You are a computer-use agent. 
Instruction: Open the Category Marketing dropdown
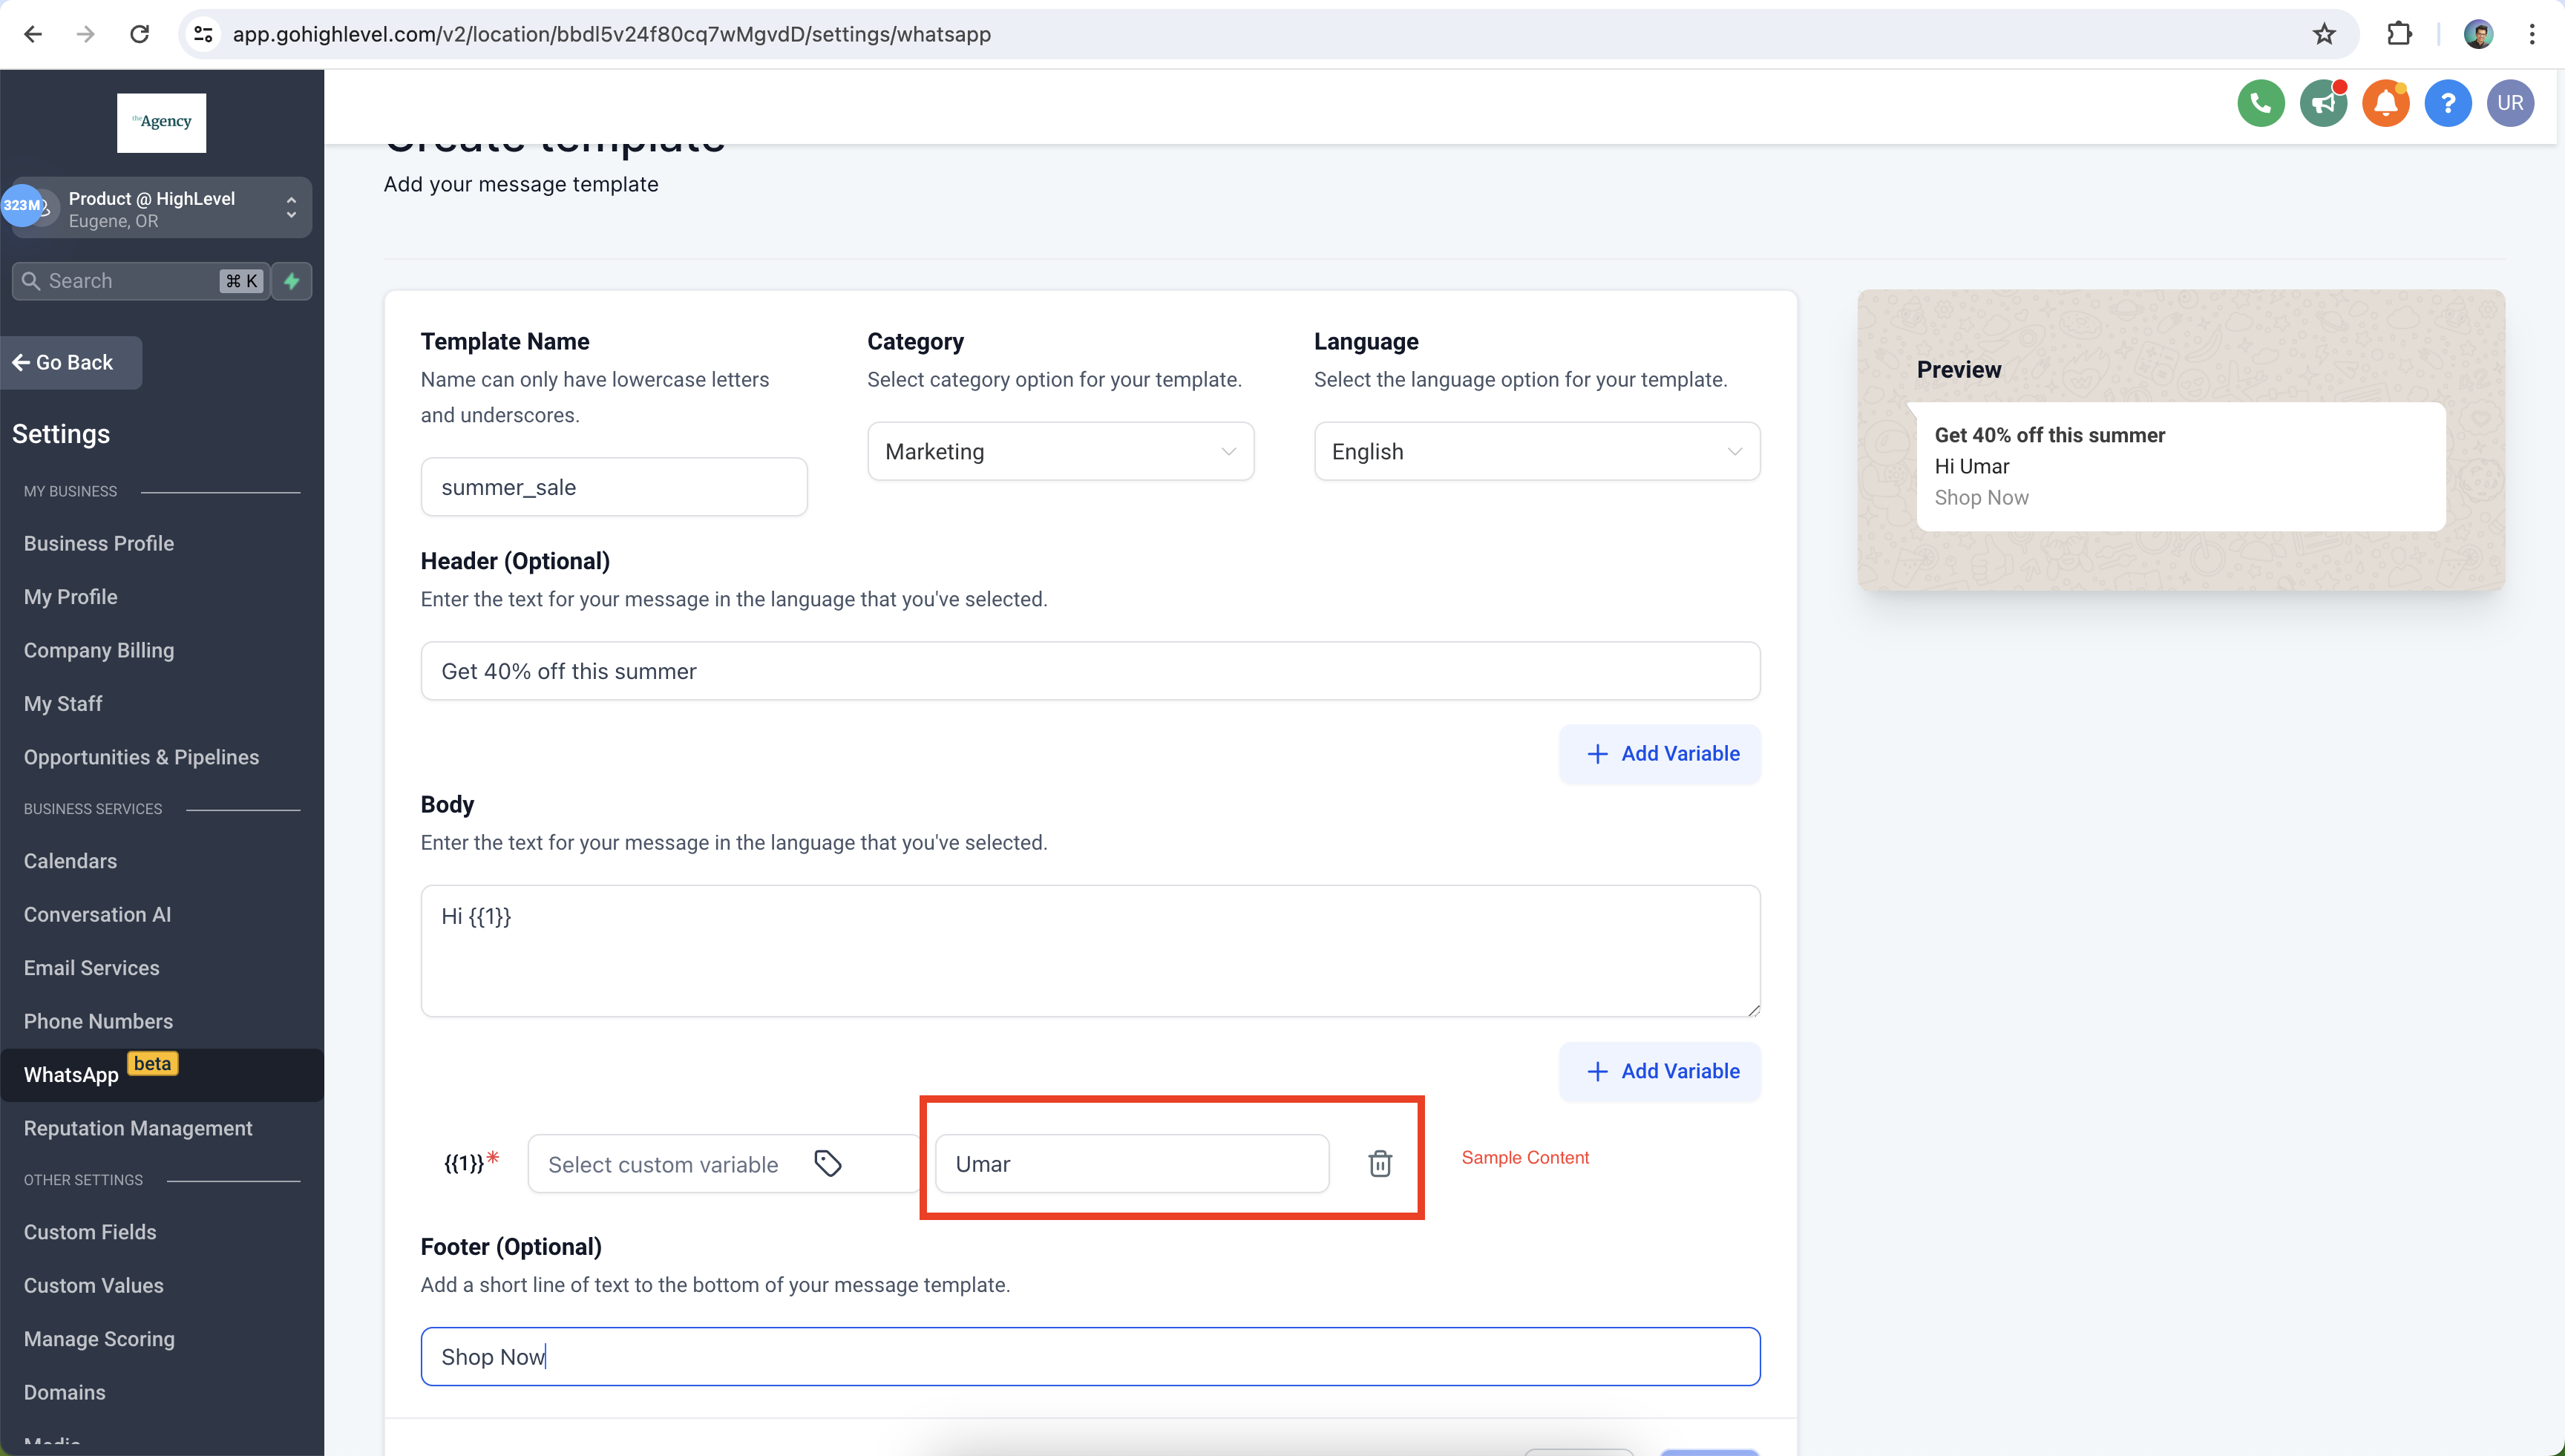1060,451
